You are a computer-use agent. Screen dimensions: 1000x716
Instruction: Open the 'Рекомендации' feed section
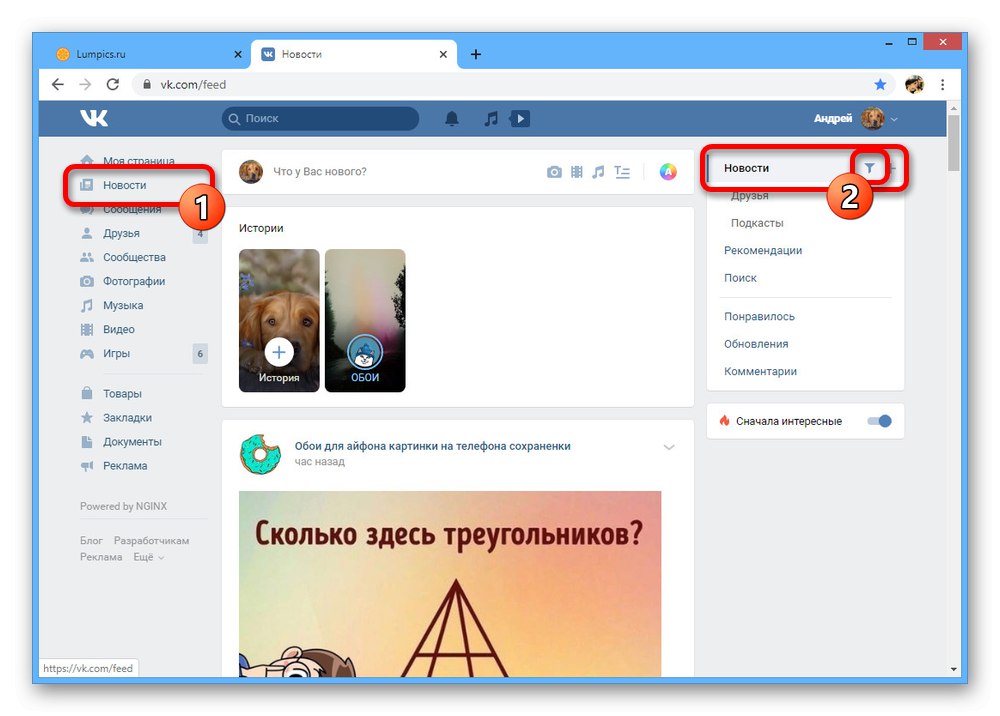(x=763, y=250)
